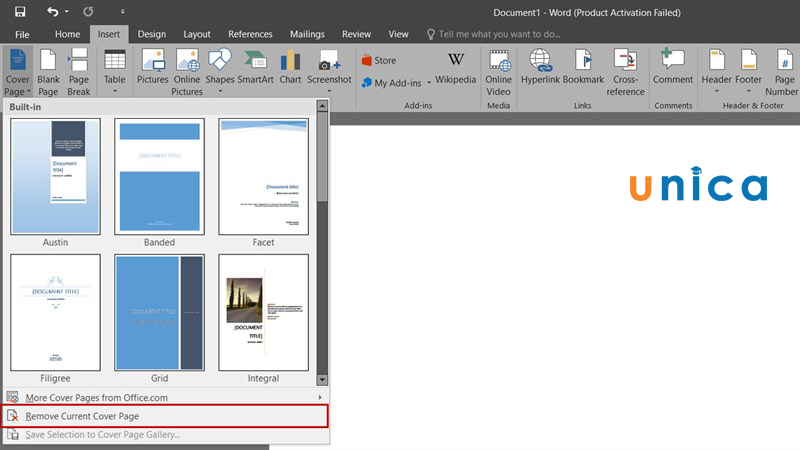Insert a Cross-reference
This screenshot has height=450, width=800.
(x=626, y=71)
